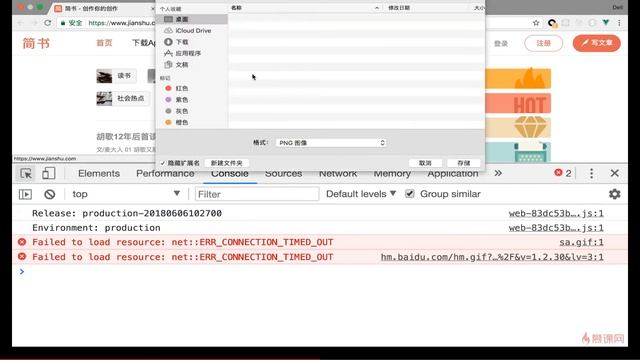Open first web-83dc53b js:1 link on Release row

click(x=556, y=213)
